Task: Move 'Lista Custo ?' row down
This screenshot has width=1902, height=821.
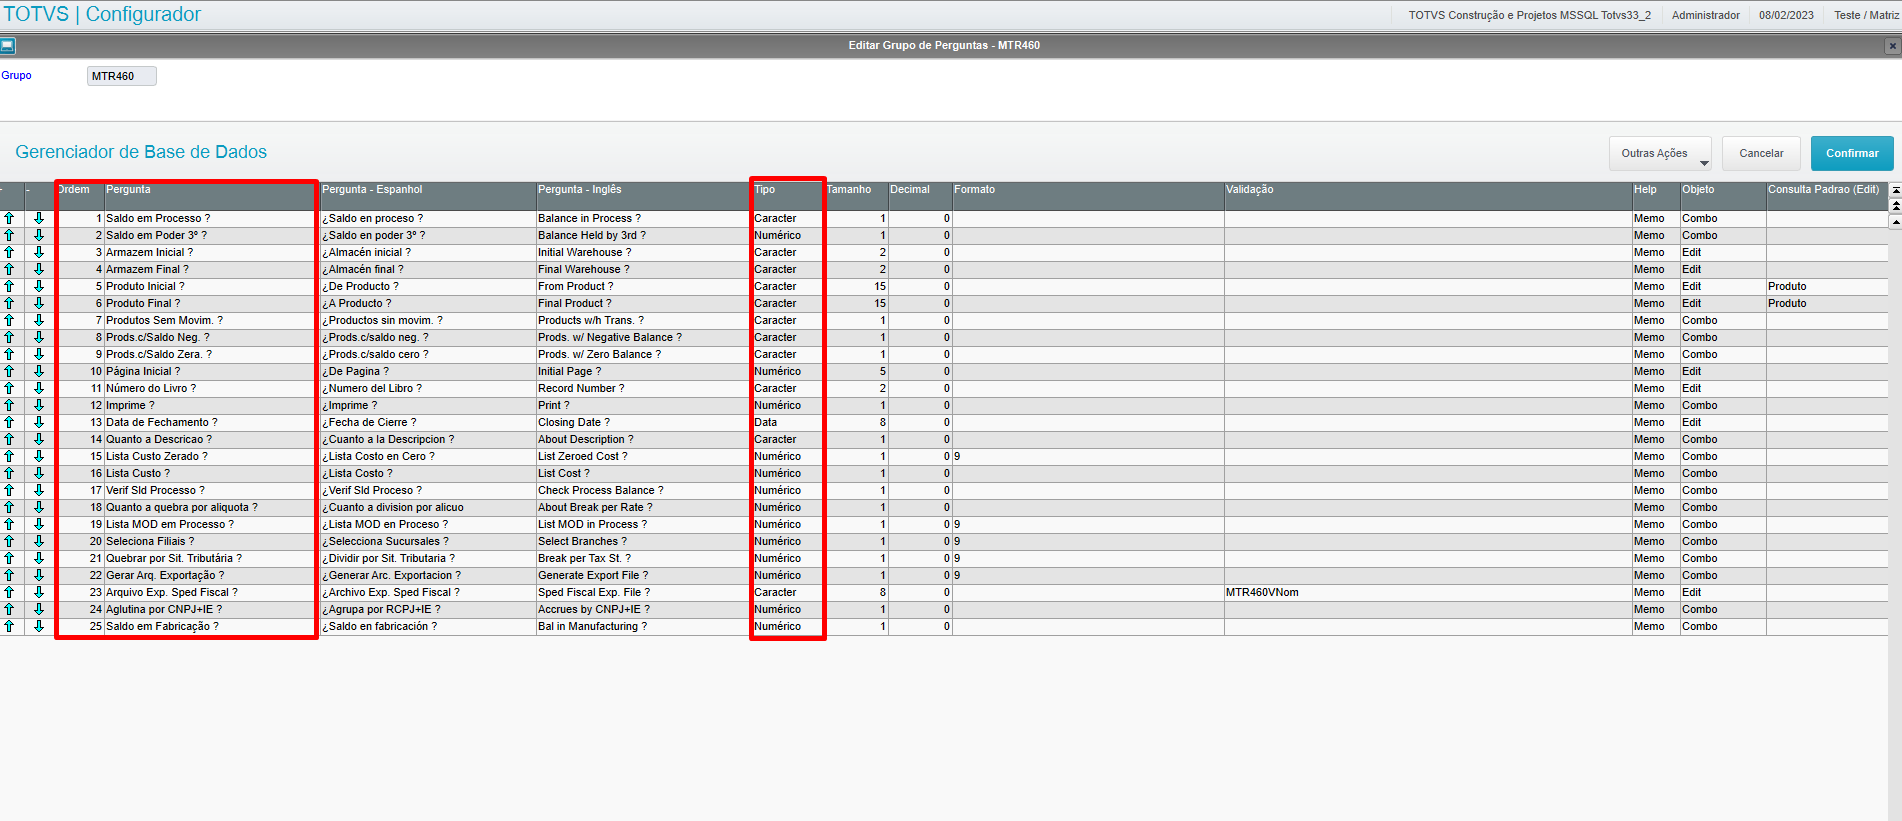Action: [x=39, y=473]
